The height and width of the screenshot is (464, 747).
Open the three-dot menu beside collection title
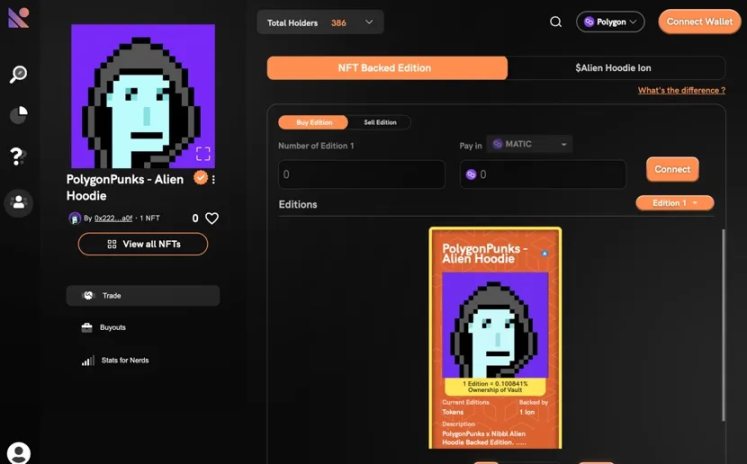pos(213,180)
